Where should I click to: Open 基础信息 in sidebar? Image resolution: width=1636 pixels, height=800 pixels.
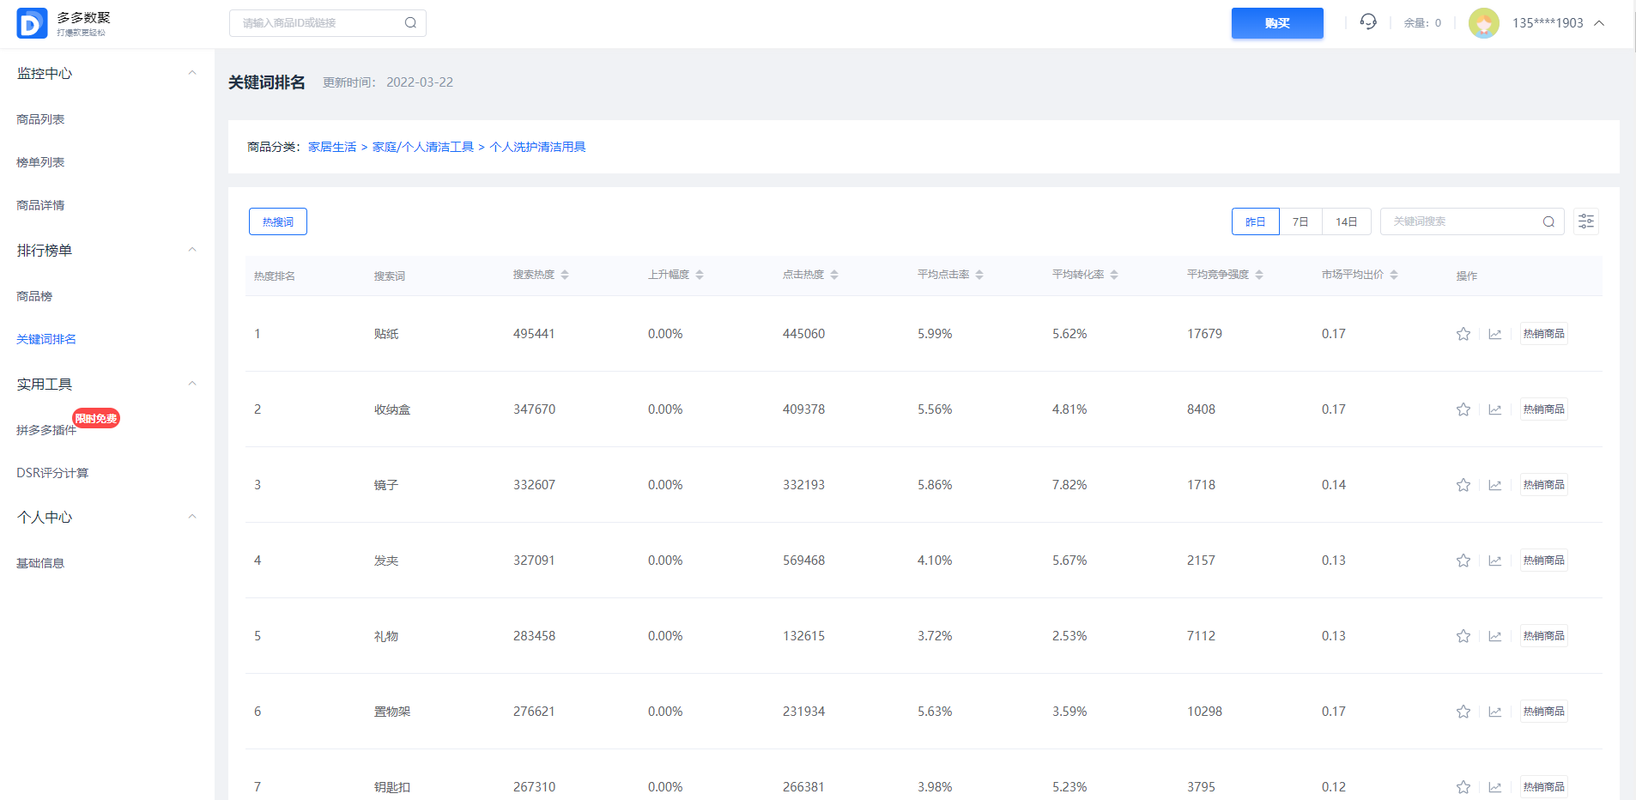(41, 563)
